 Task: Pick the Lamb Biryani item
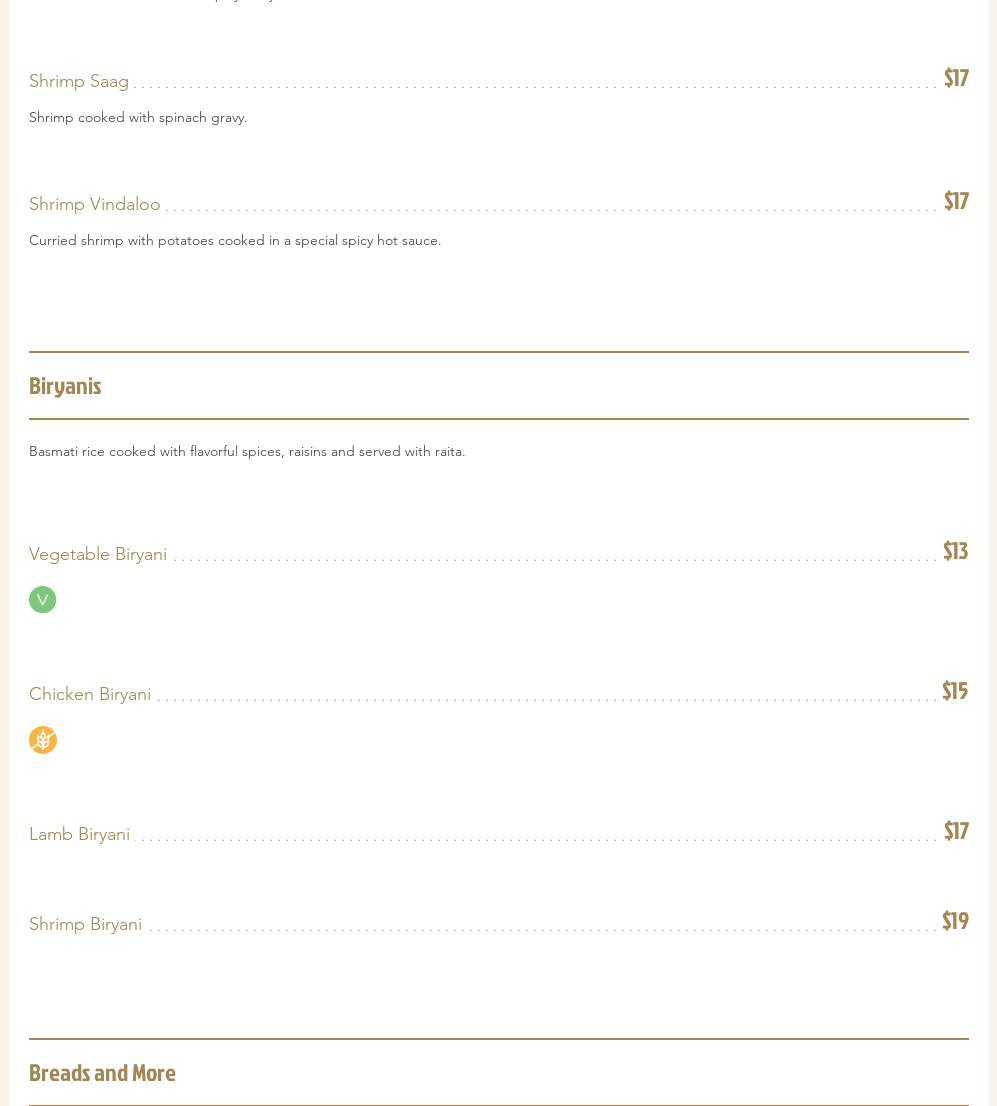[80, 834]
